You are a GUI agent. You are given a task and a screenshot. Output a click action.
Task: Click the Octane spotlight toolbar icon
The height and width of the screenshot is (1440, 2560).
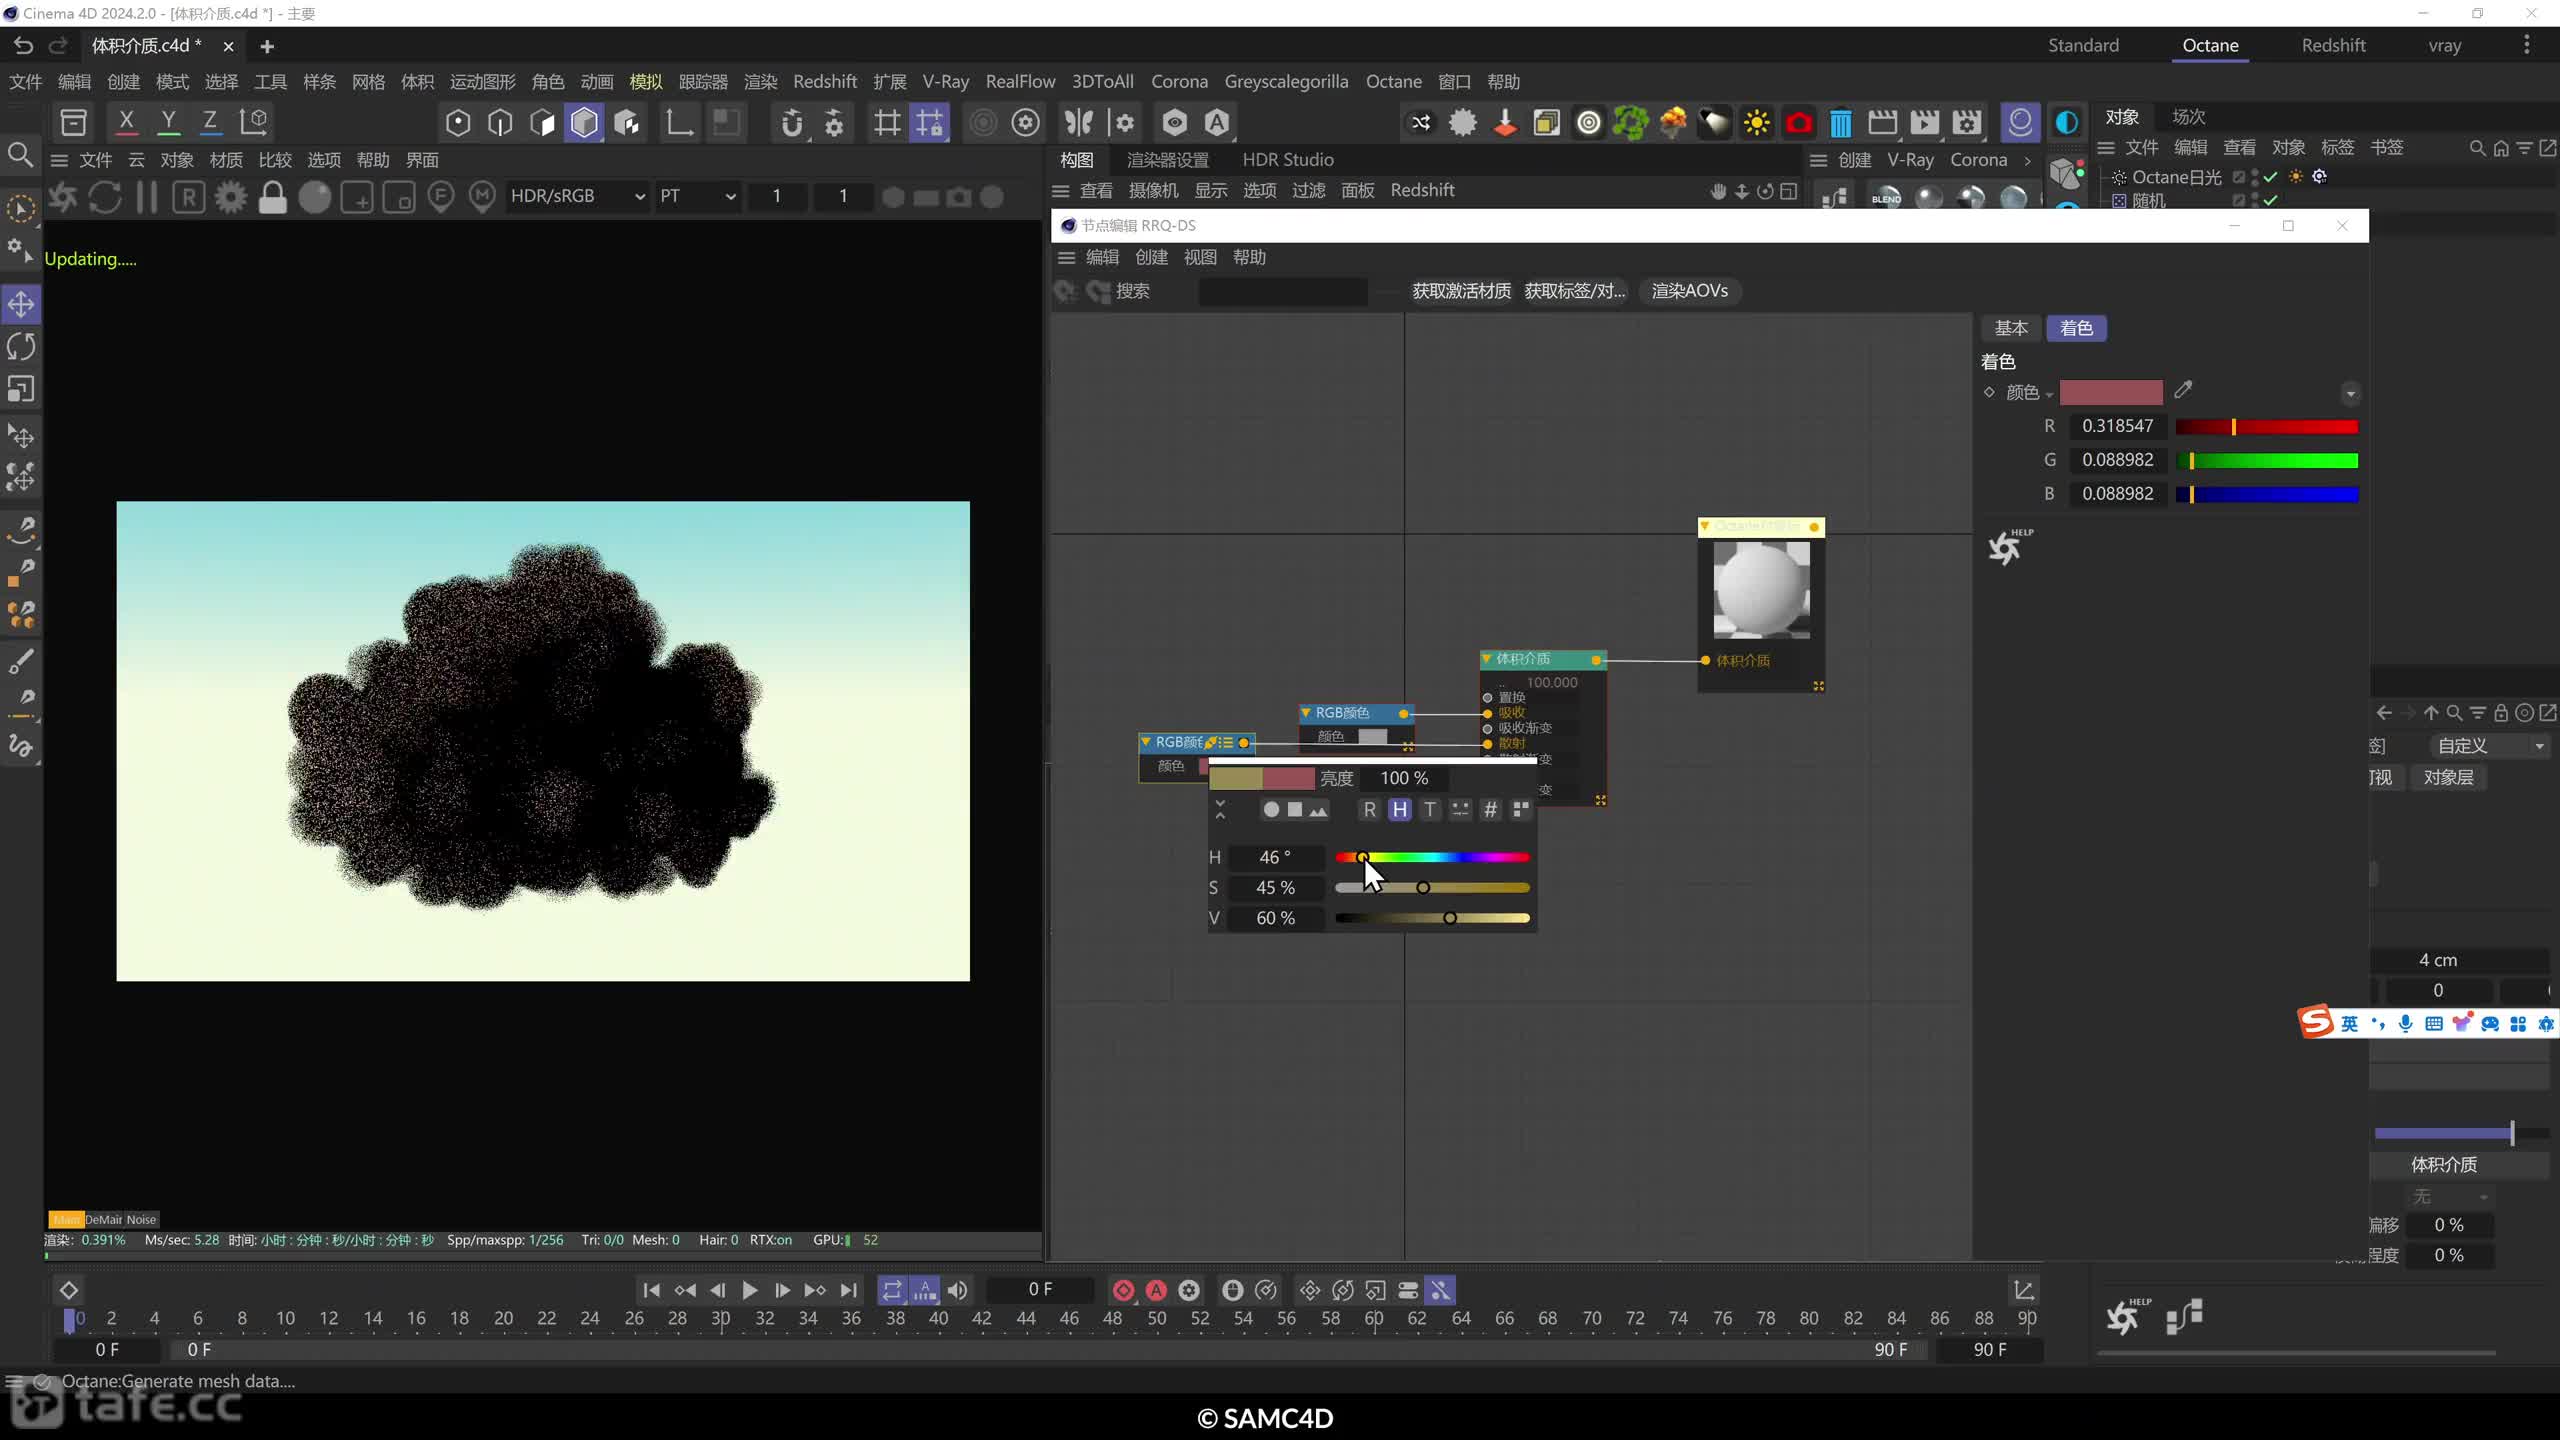click(1714, 123)
